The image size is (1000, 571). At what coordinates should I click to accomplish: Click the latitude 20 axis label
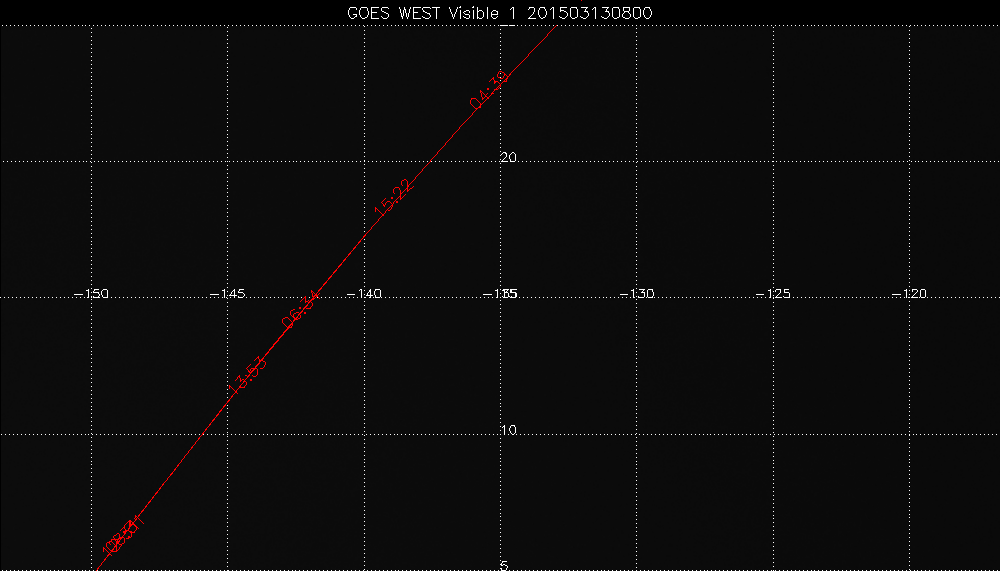click(x=508, y=158)
